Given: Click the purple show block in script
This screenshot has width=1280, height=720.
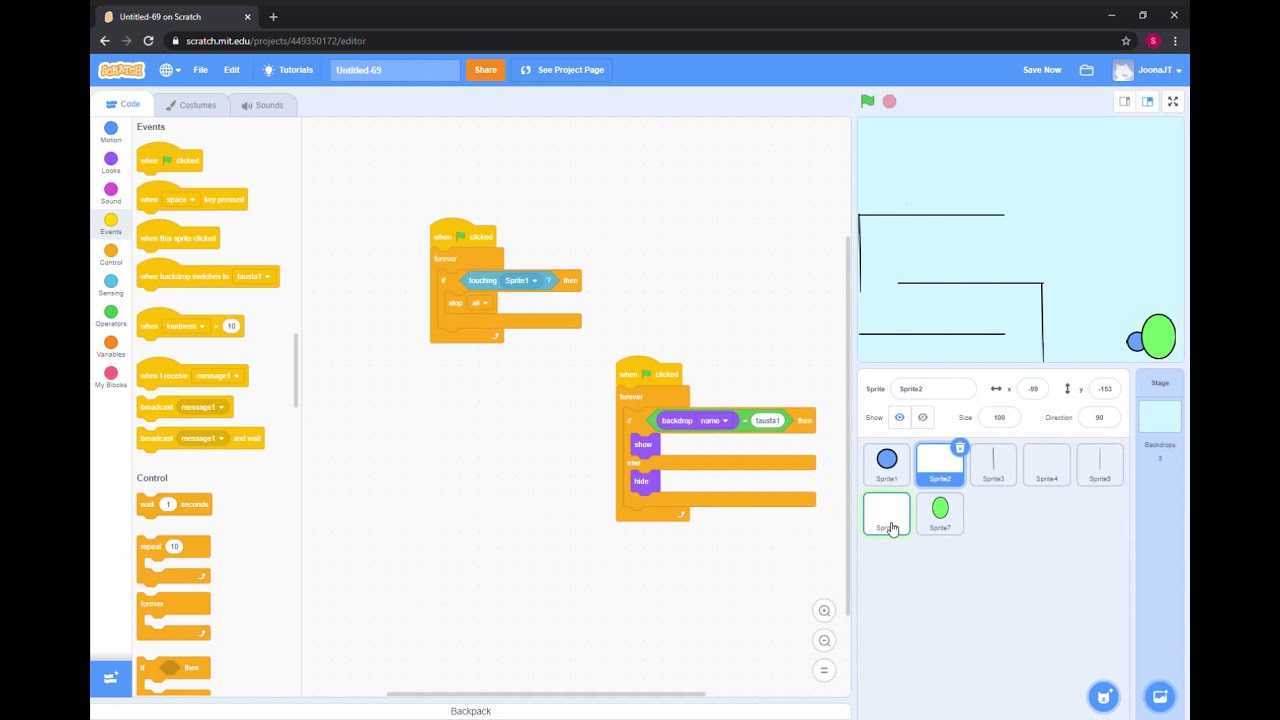Looking at the screenshot, I should coord(645,445).
